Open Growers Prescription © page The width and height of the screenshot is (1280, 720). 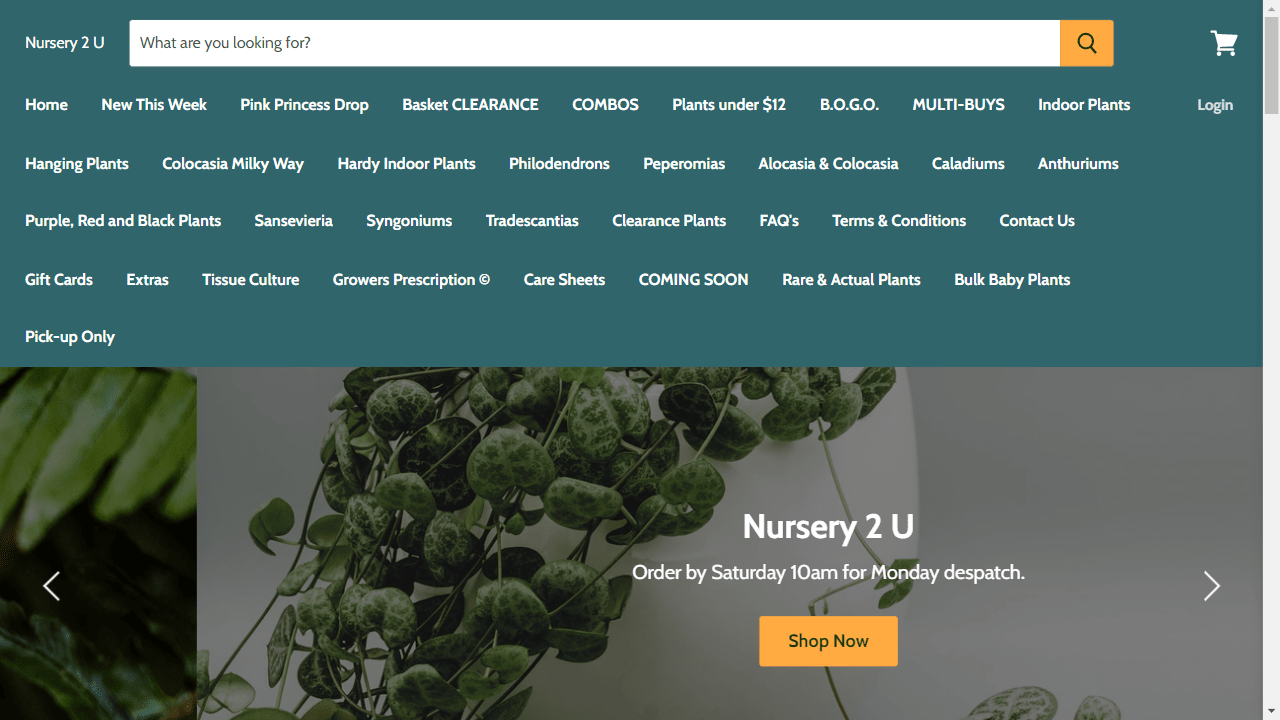pyautogui.click(x=411, y=280)
